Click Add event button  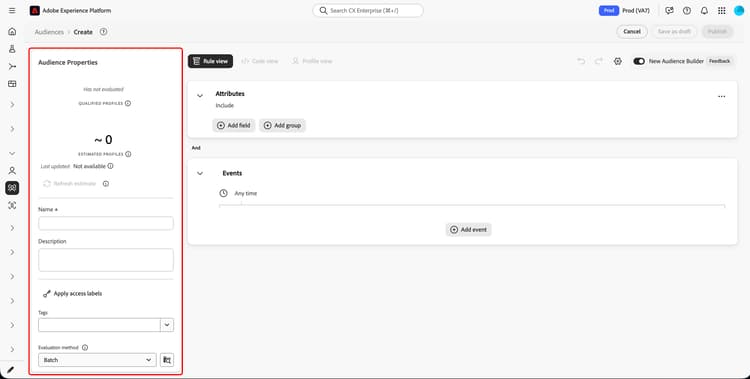pos(468,230)
